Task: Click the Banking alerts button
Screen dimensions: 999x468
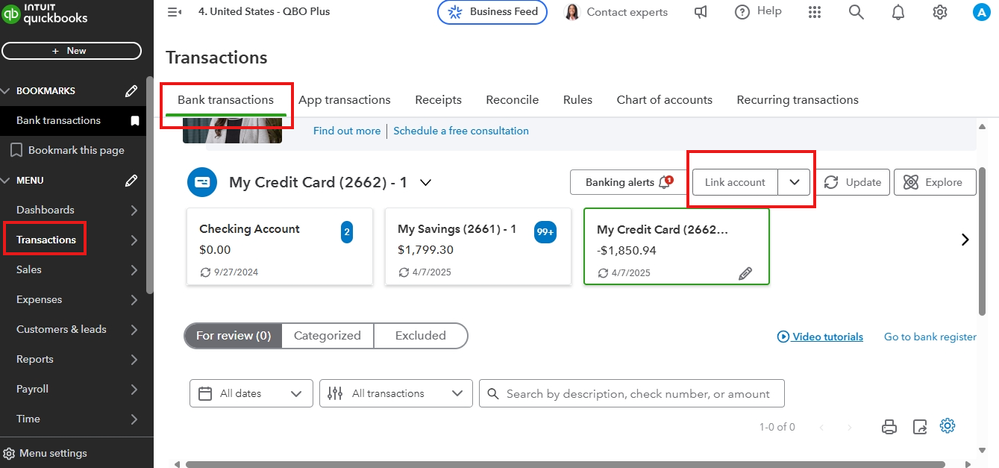Action: pyautogui.click(x=628, y=182)
